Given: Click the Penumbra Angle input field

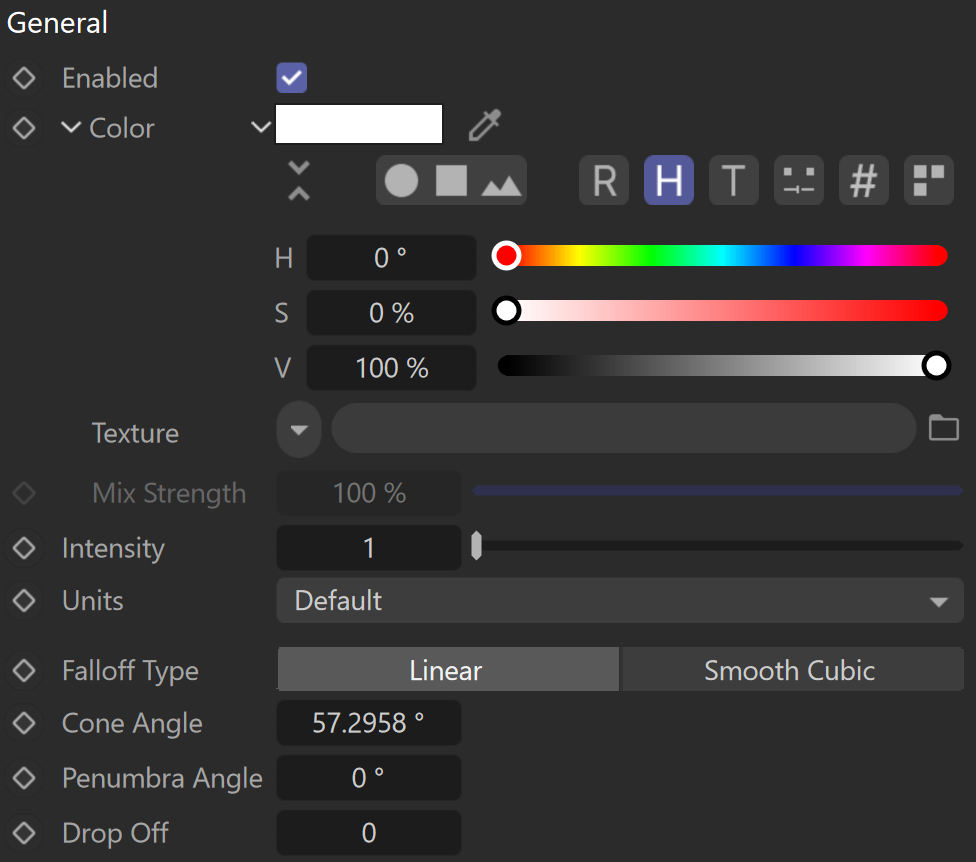Looking at the screenshot, I should 368,778.
